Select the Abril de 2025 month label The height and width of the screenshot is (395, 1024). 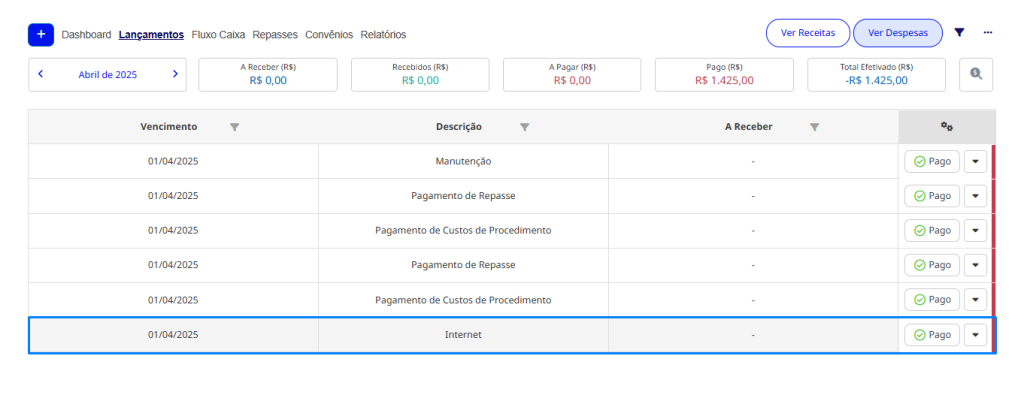click(108, 74)
